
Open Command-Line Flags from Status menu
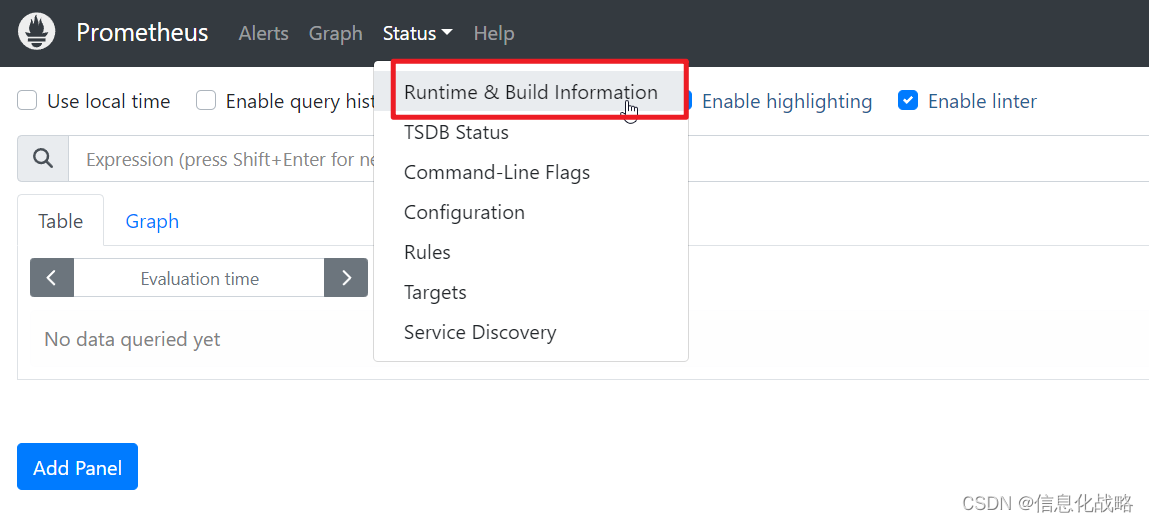pos(531,172)
